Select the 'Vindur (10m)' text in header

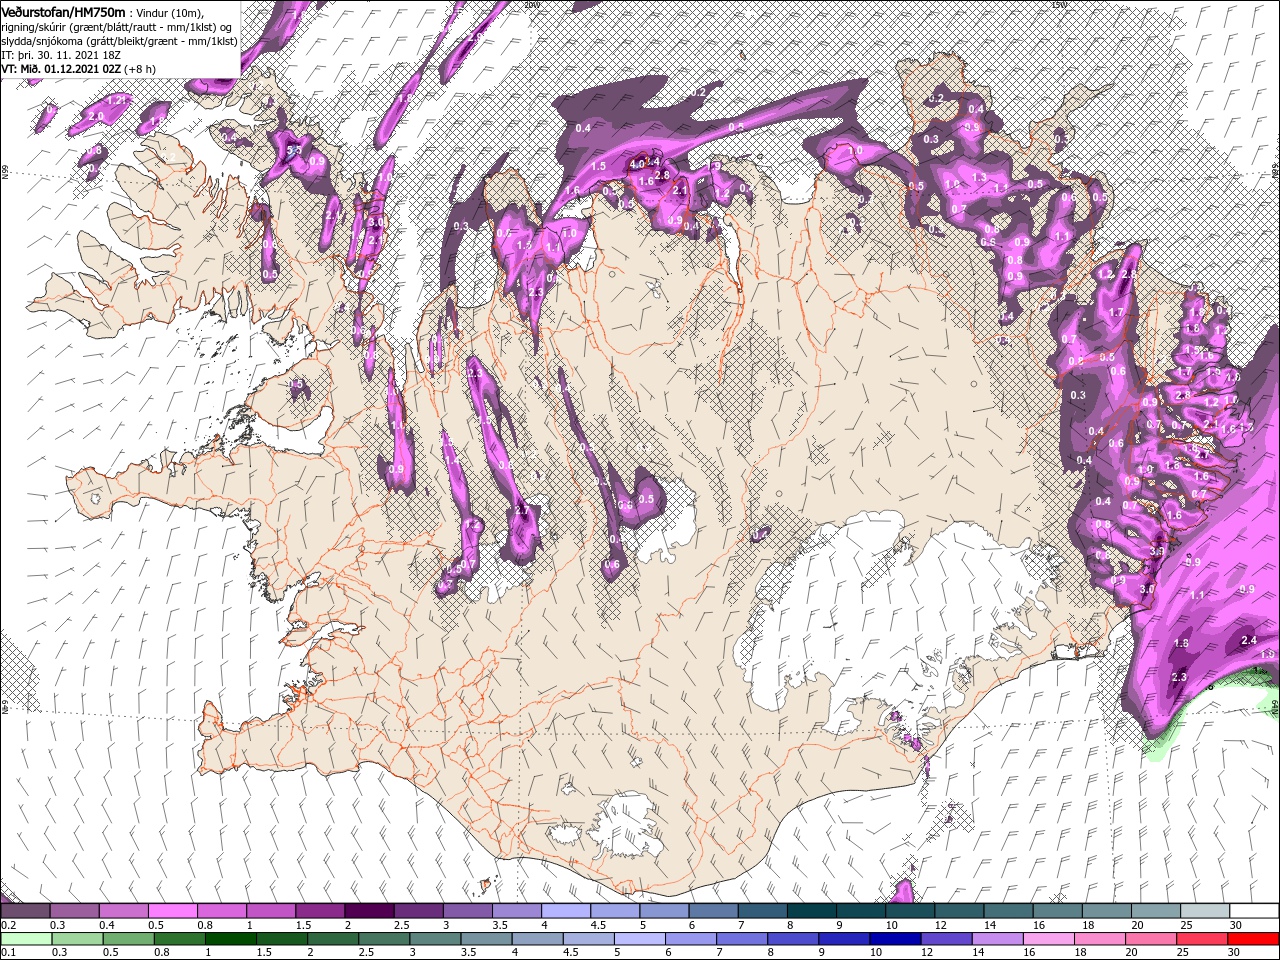pos(170,12)
